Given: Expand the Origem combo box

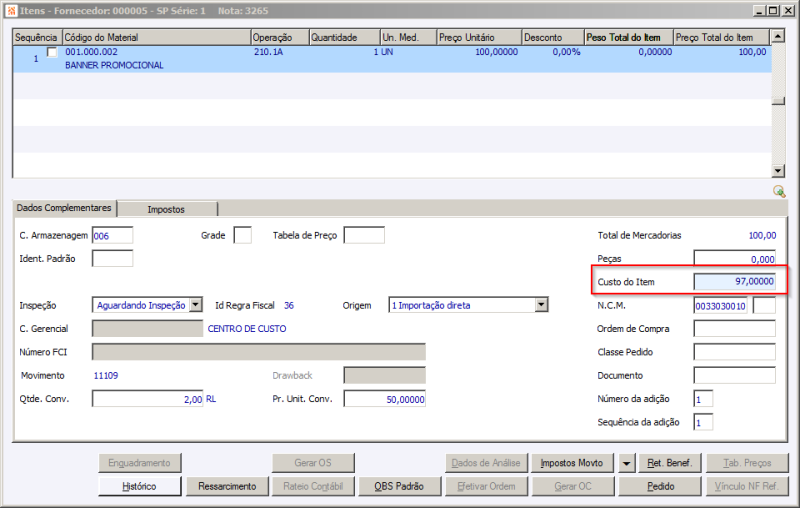Looking at the screenshot, I should click(x=541, y=305).
